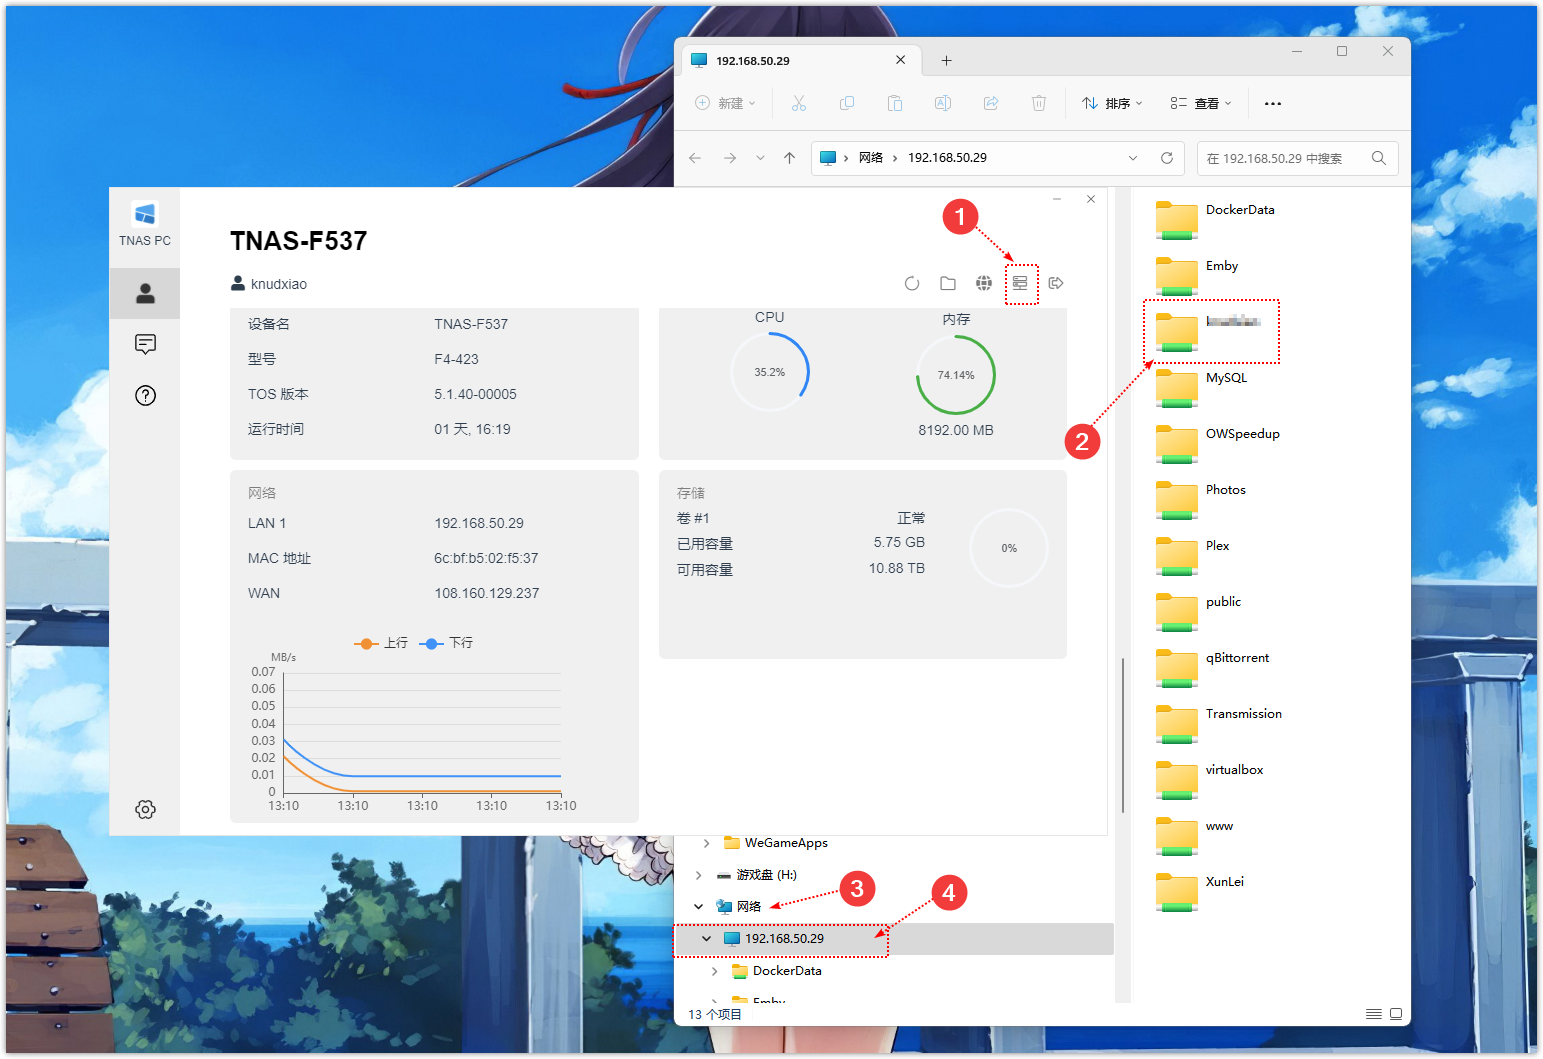1543x1059 pixels.
Task: Click the Copy icon in Explorer toolbar
Action: 847,103
